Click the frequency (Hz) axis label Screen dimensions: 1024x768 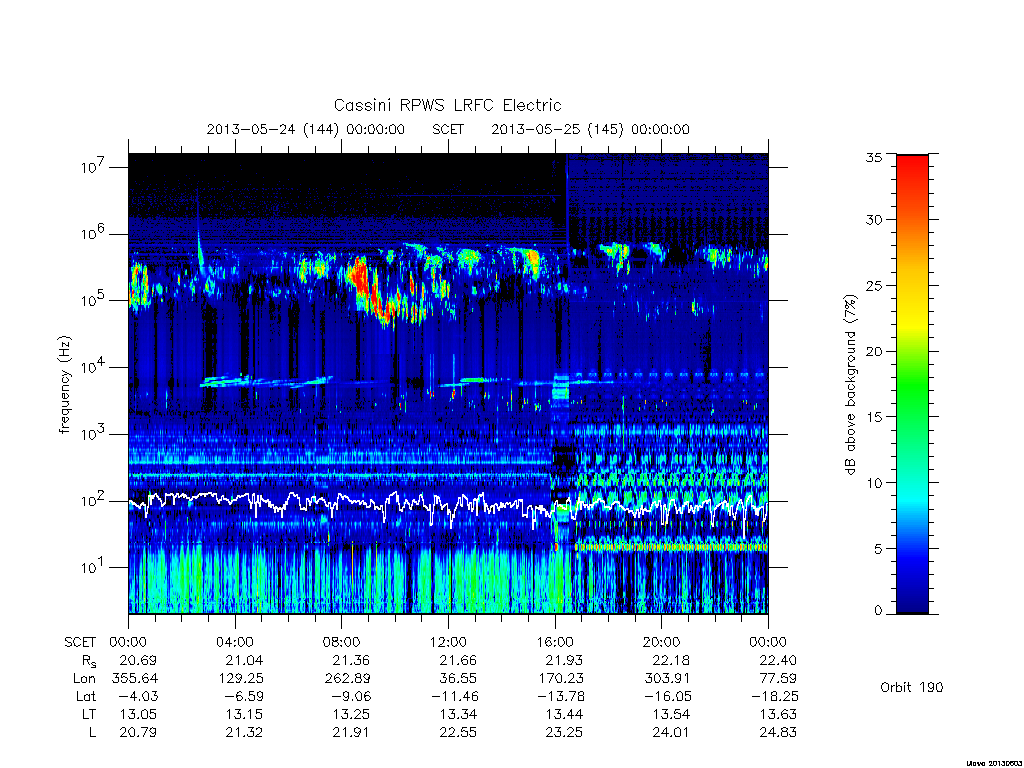tap(65, 385)
